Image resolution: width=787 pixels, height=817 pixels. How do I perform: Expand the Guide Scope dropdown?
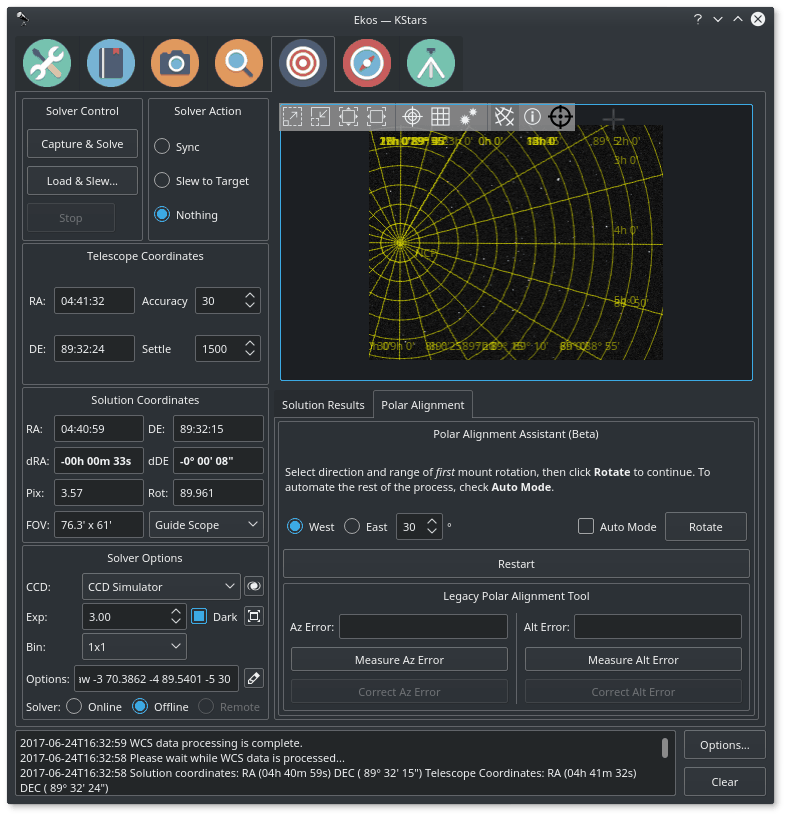pyautogui.click(x=205, y=524)
